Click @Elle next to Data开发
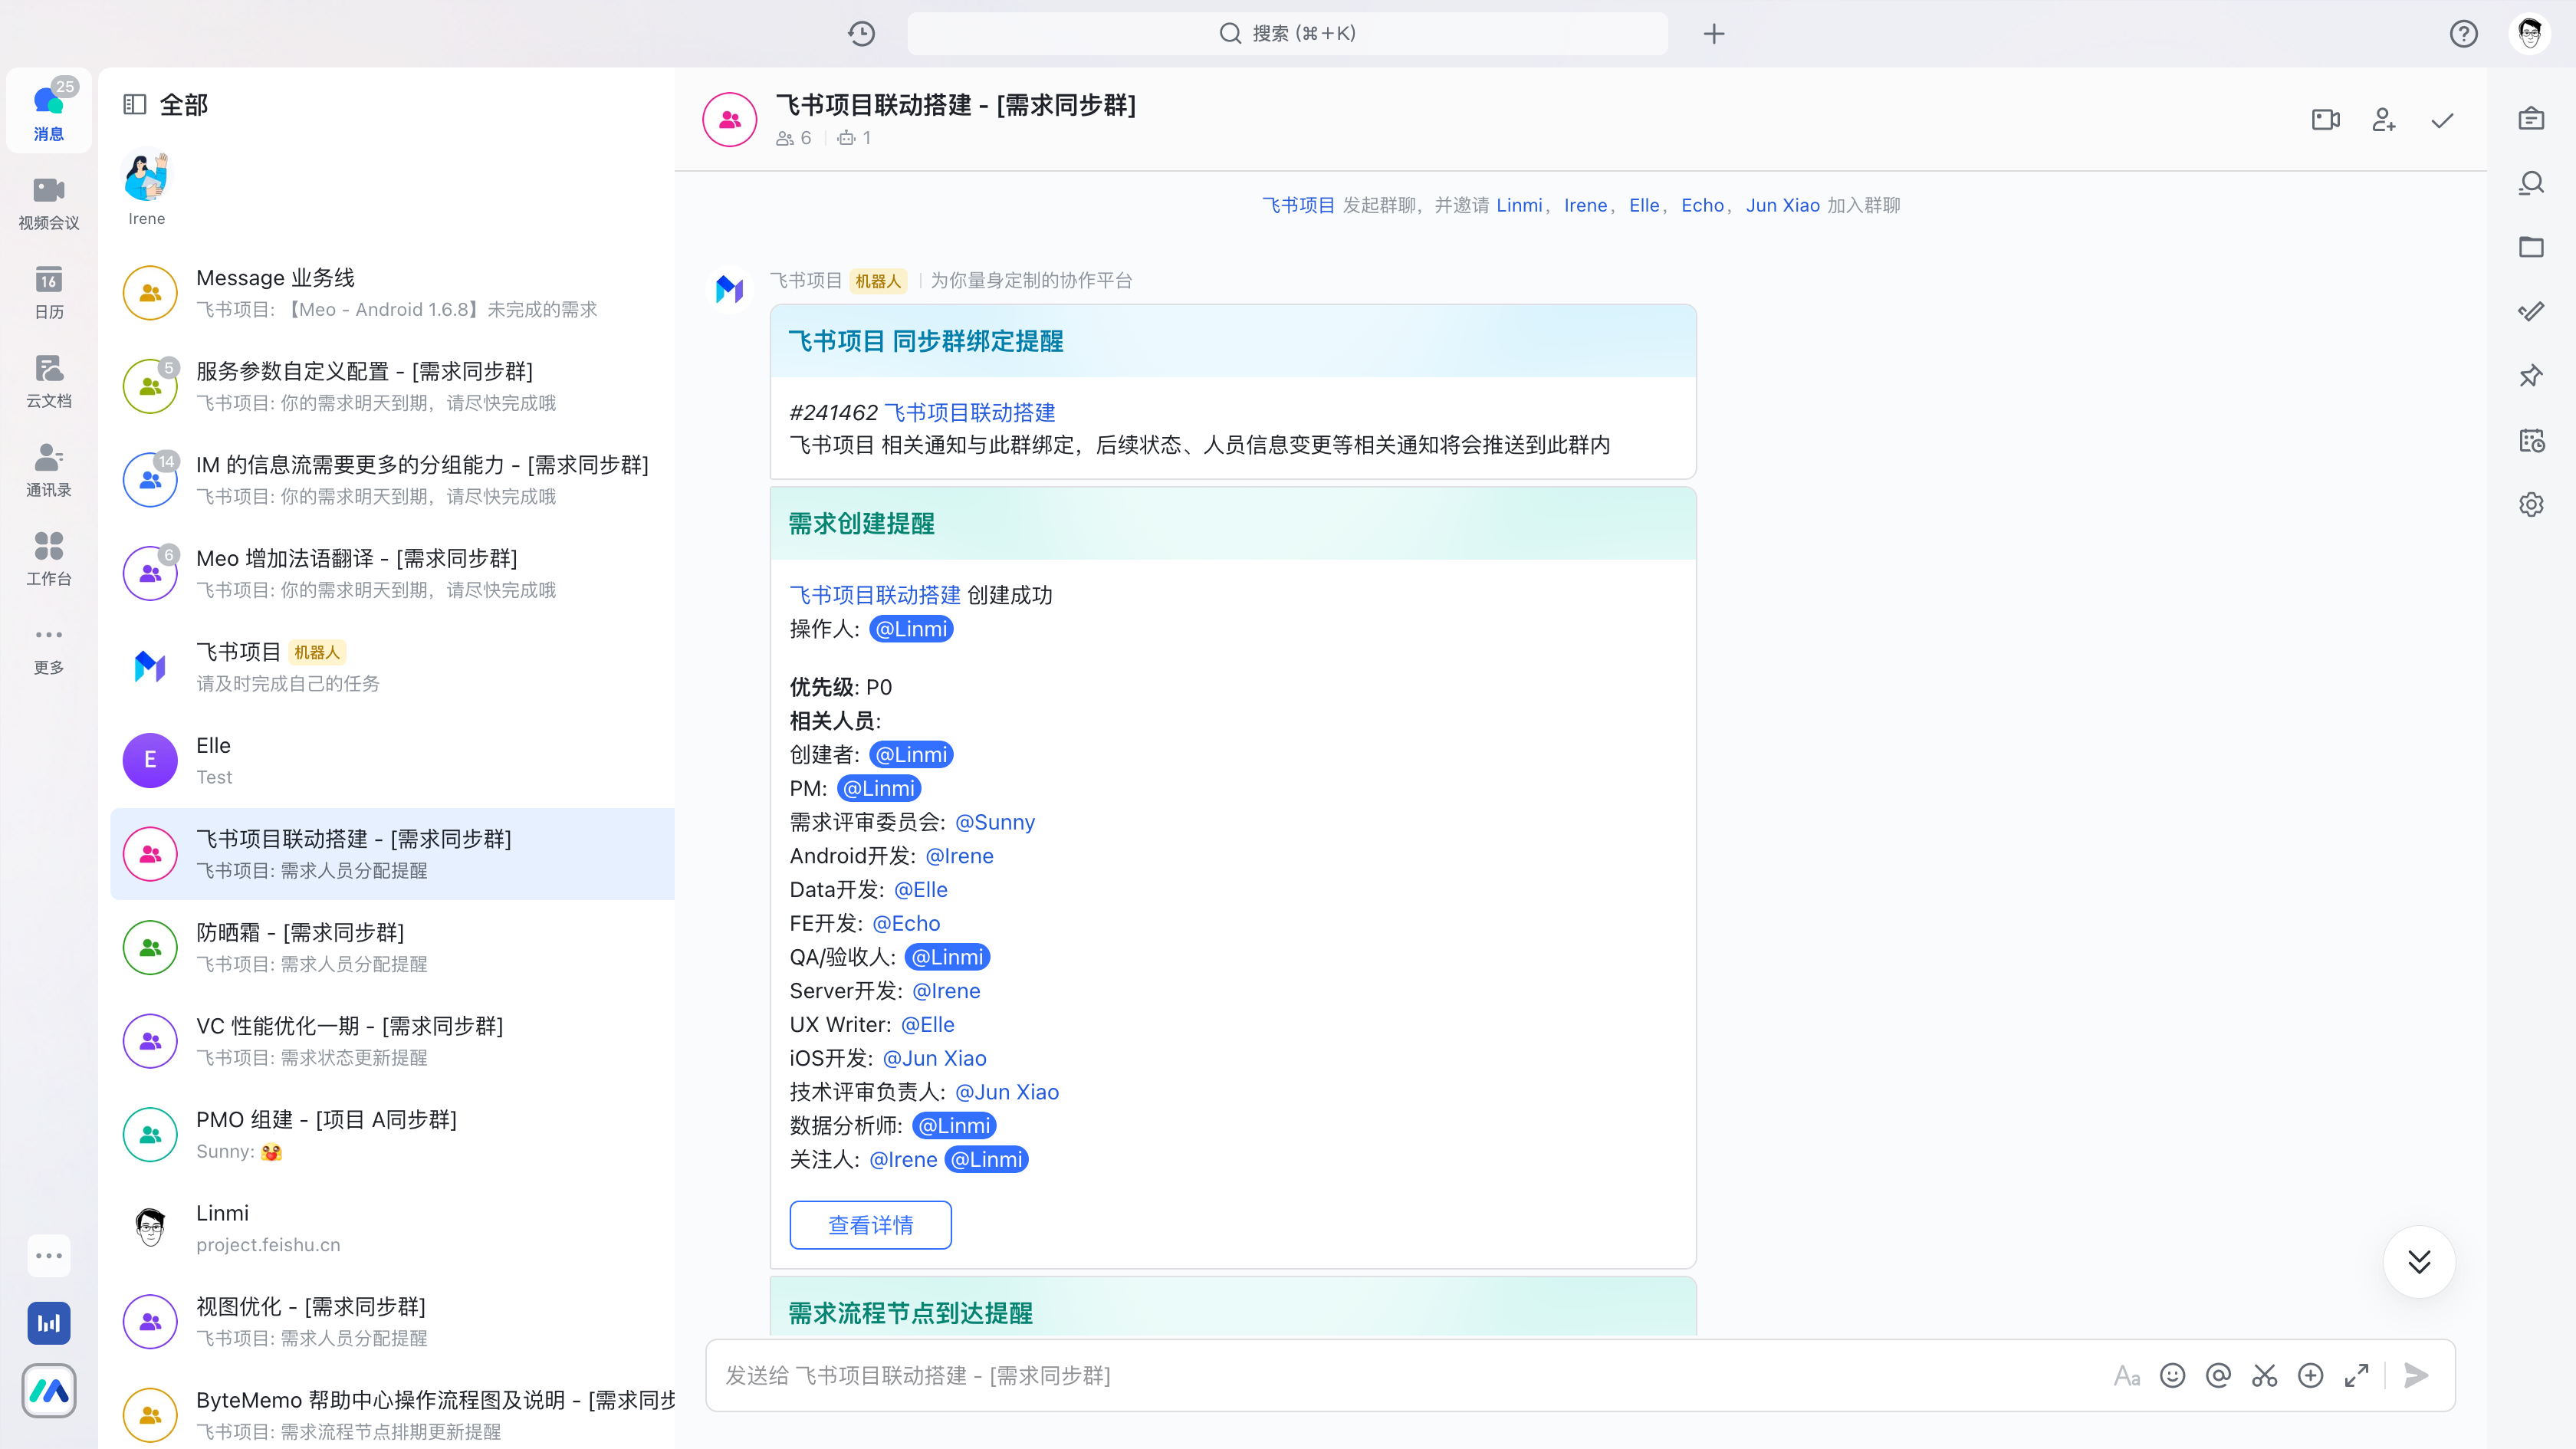The height and width of the screenshot is (1449, 2576). (921, 889)
